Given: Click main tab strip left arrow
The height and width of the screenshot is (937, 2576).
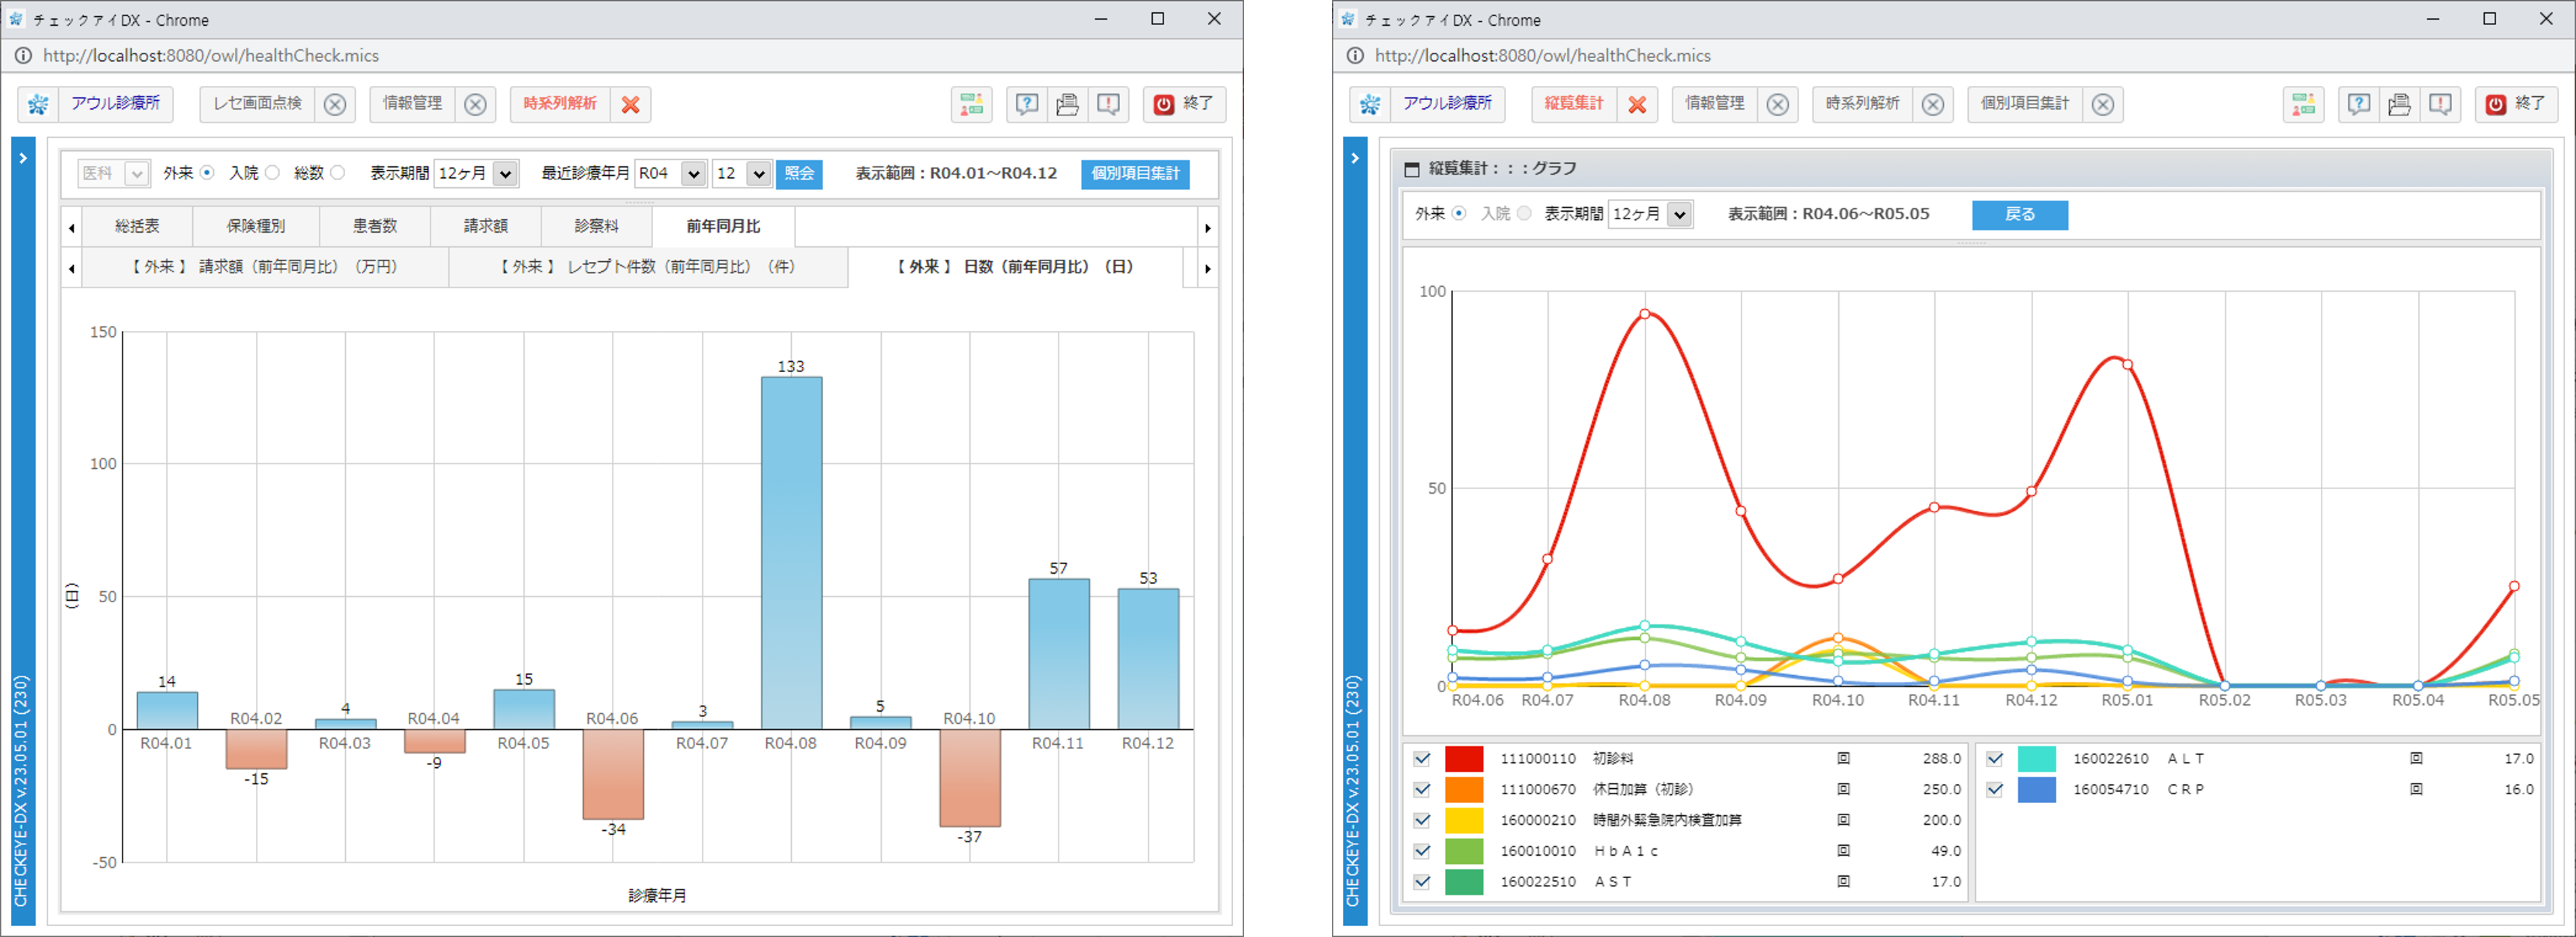Looking at the screenshot, I should point(72,228).
